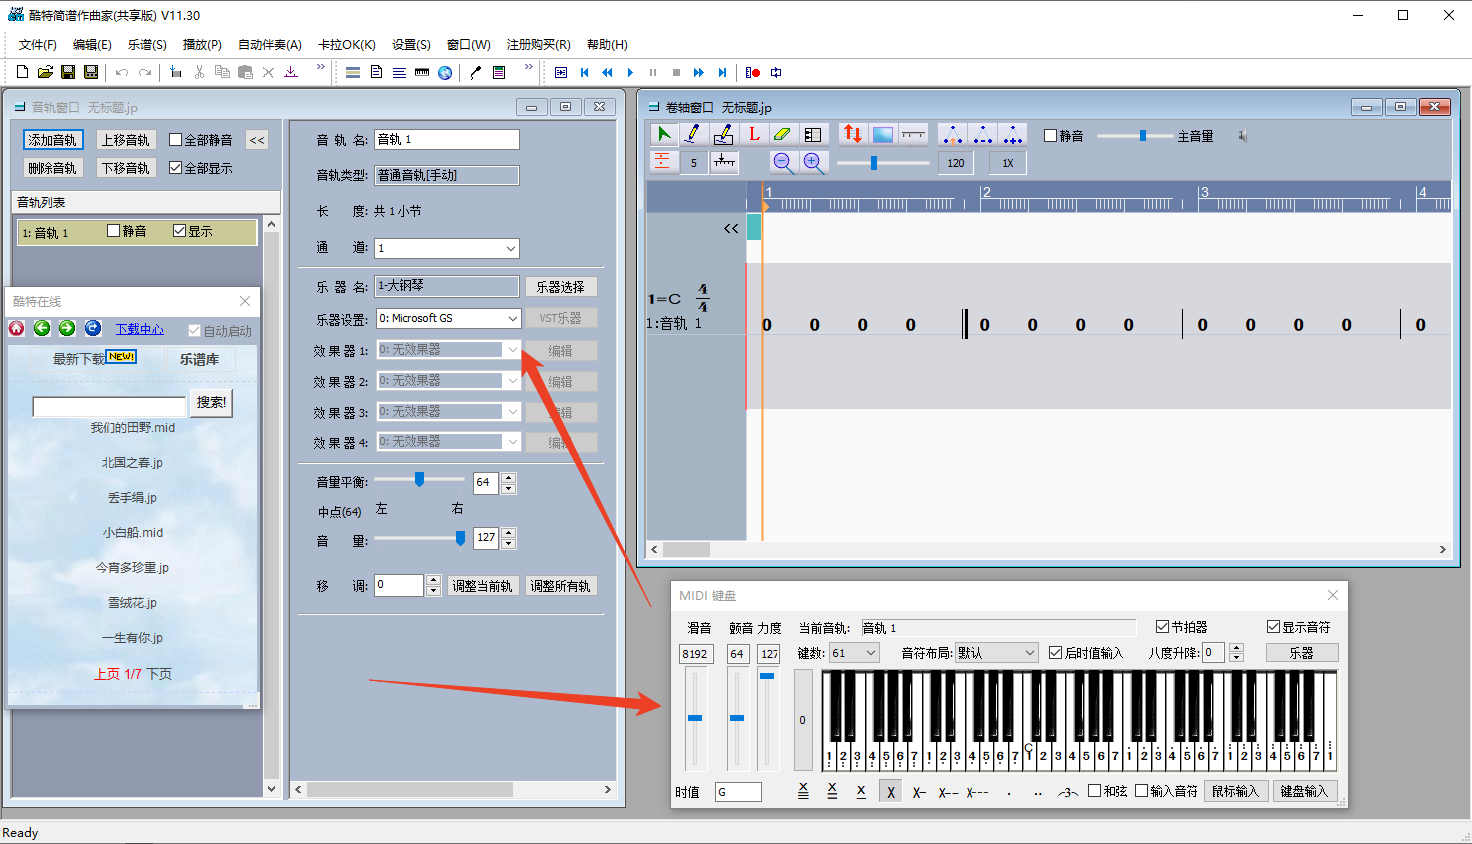This screenshot has height=844, width=1472.
Task: Select the eraser tool in roll window
Action: coord(783,134)
